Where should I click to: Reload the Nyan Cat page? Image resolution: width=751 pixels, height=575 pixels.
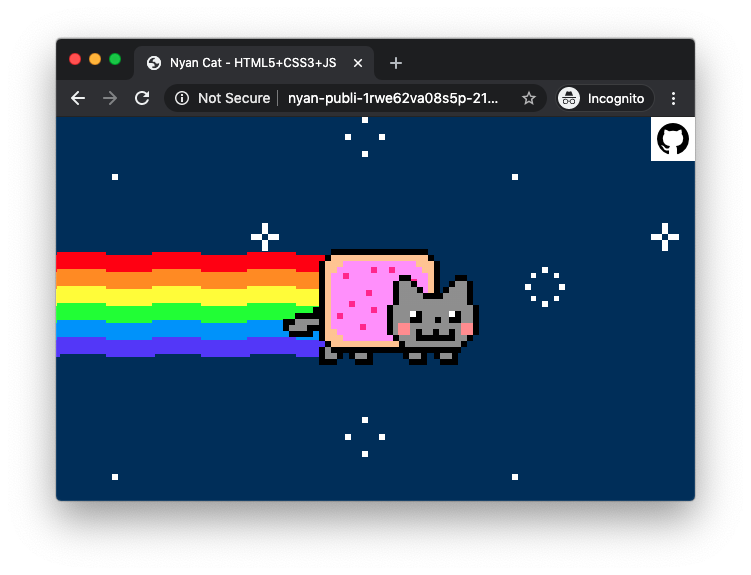142,98
